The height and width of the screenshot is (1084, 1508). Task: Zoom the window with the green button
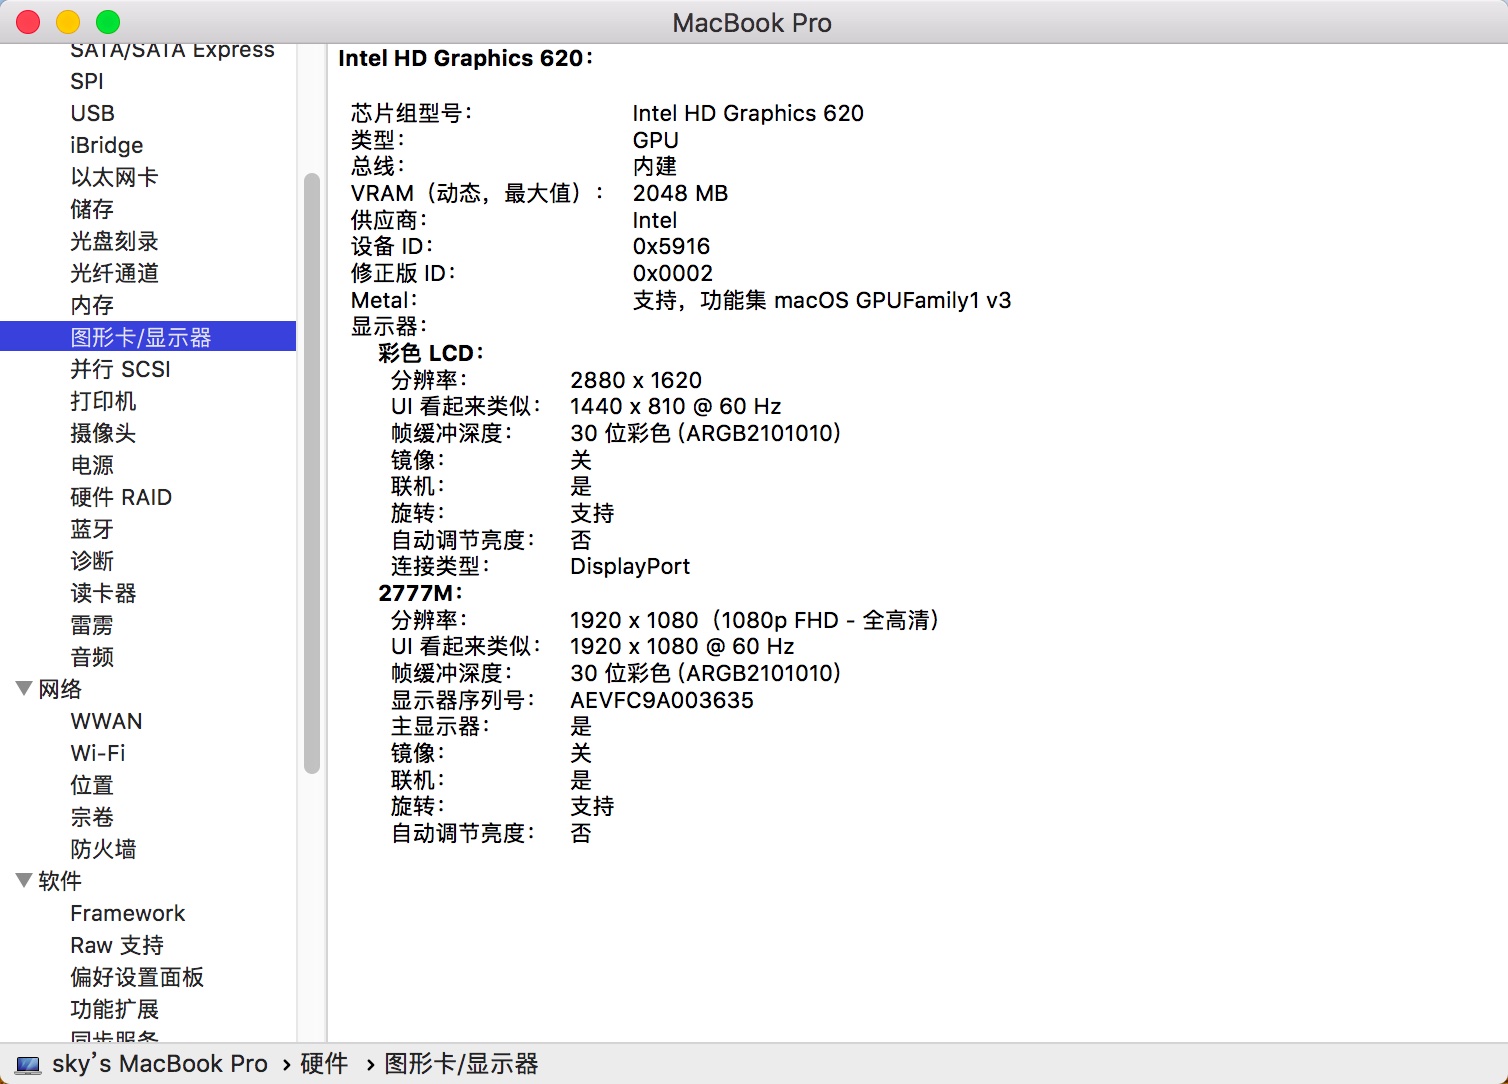coord(108,22)
